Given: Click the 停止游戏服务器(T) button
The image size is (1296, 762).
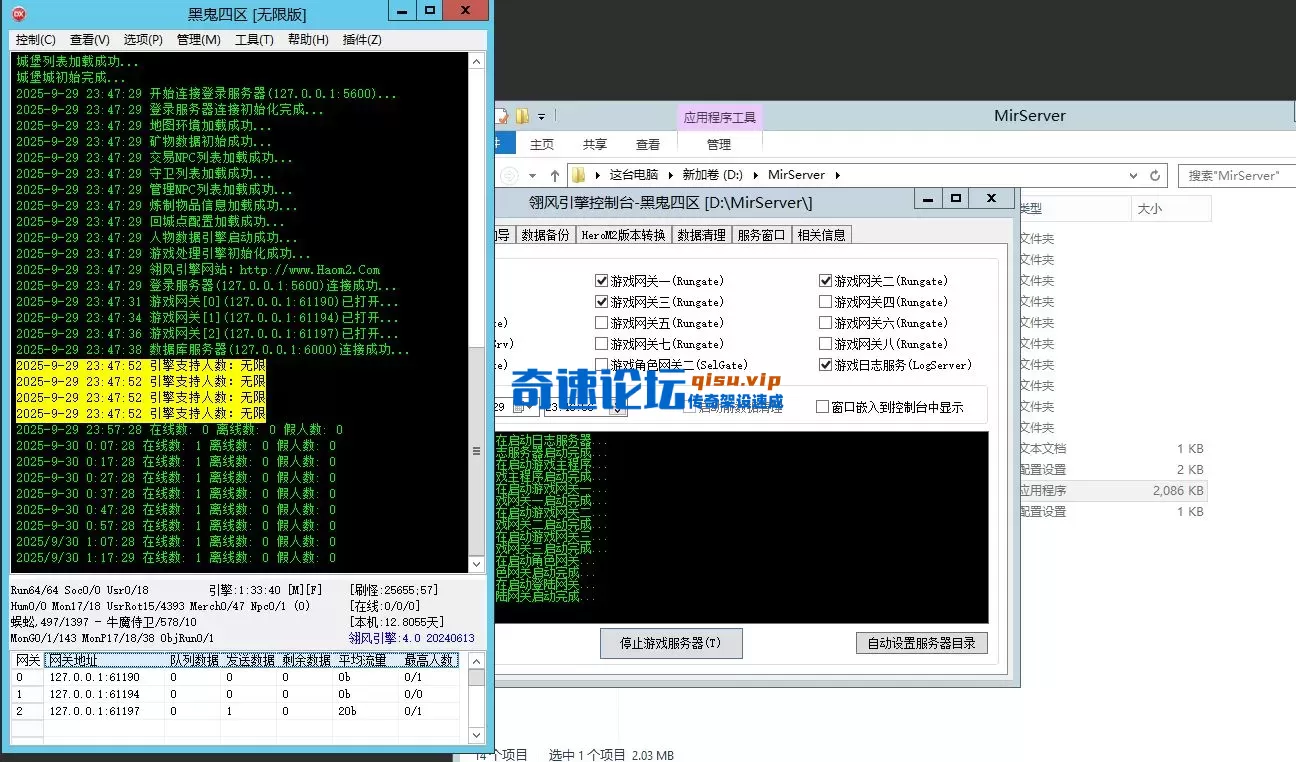Looking at the screenshot, I should [x=671, y=643].
